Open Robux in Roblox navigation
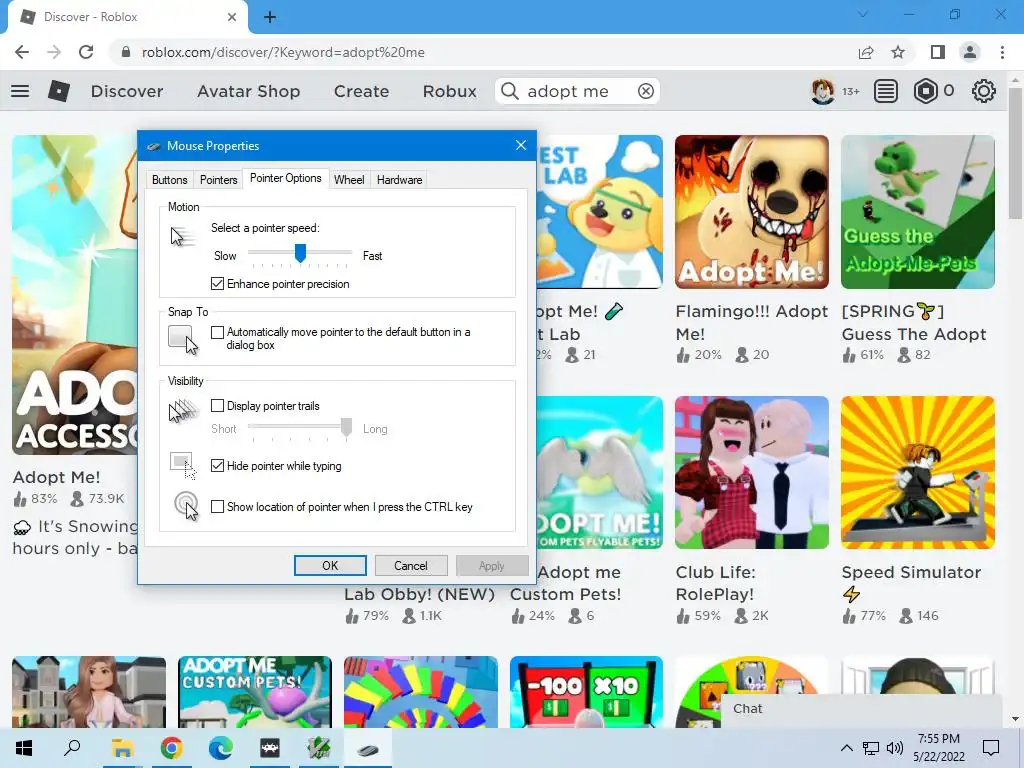Screen dimensions: 1024x768 pyautogui.click(x=449, y=91)
